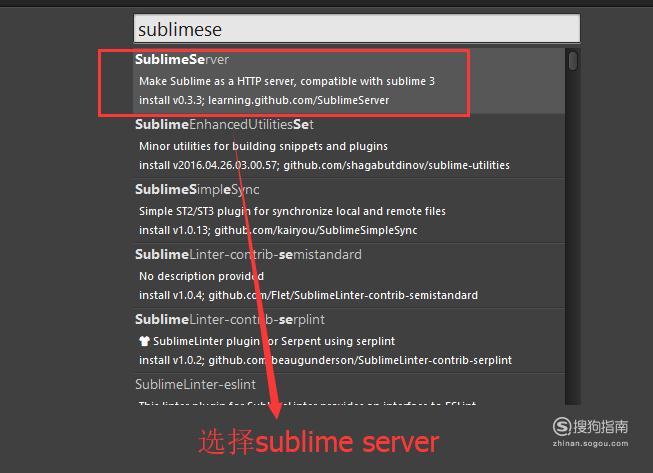Select SublimeLinter-contrib-semistandard package title
The width and height of the screenshot is (653, 473).
click(248, 254)
